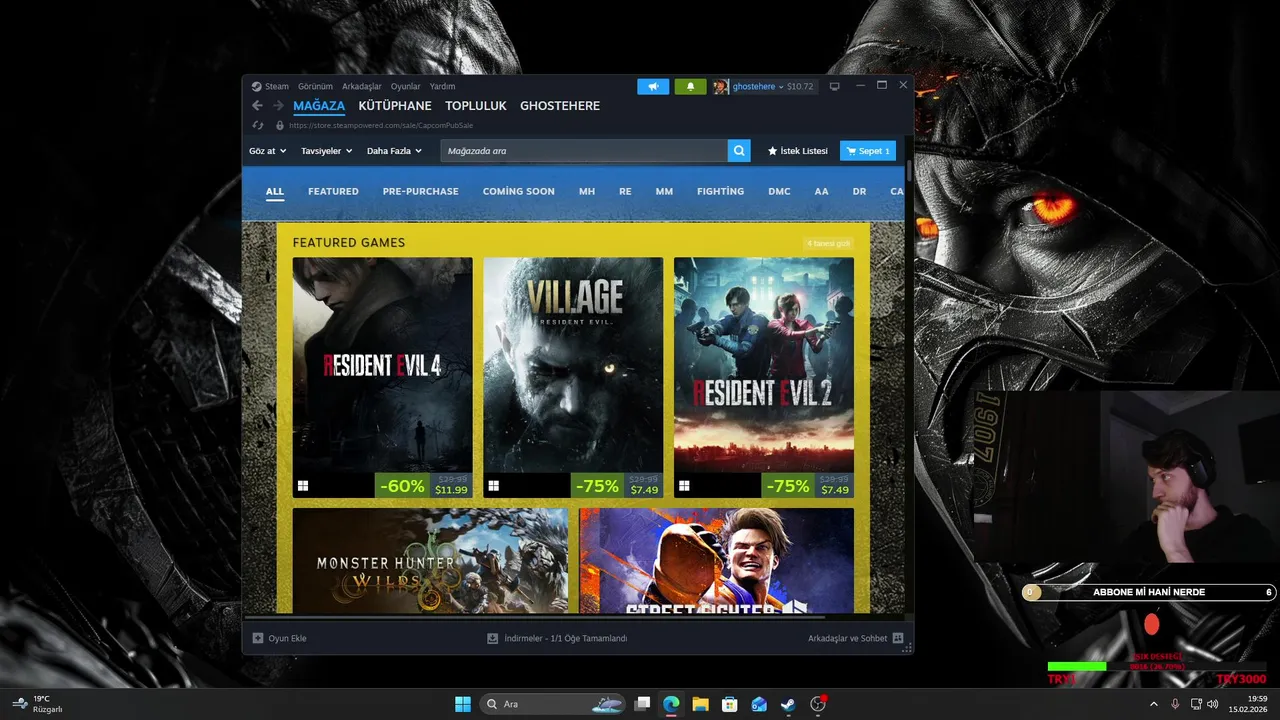Expand the Göz at dropdown
Viewport: 1280px width, 720px height.
click(268, 151)
